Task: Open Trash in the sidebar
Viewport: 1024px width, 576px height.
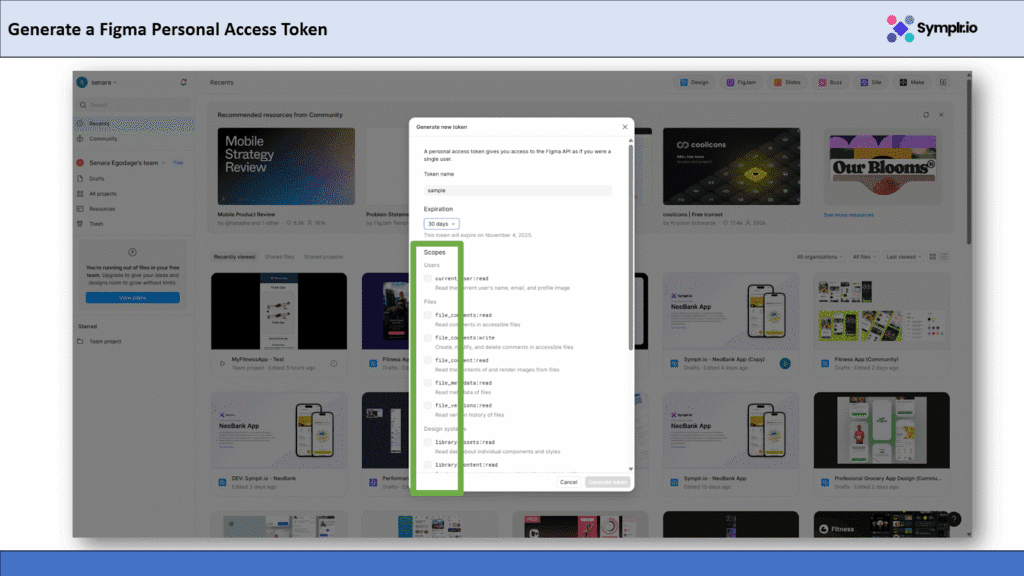Action: pyautogui.click(x=97, y=223)
